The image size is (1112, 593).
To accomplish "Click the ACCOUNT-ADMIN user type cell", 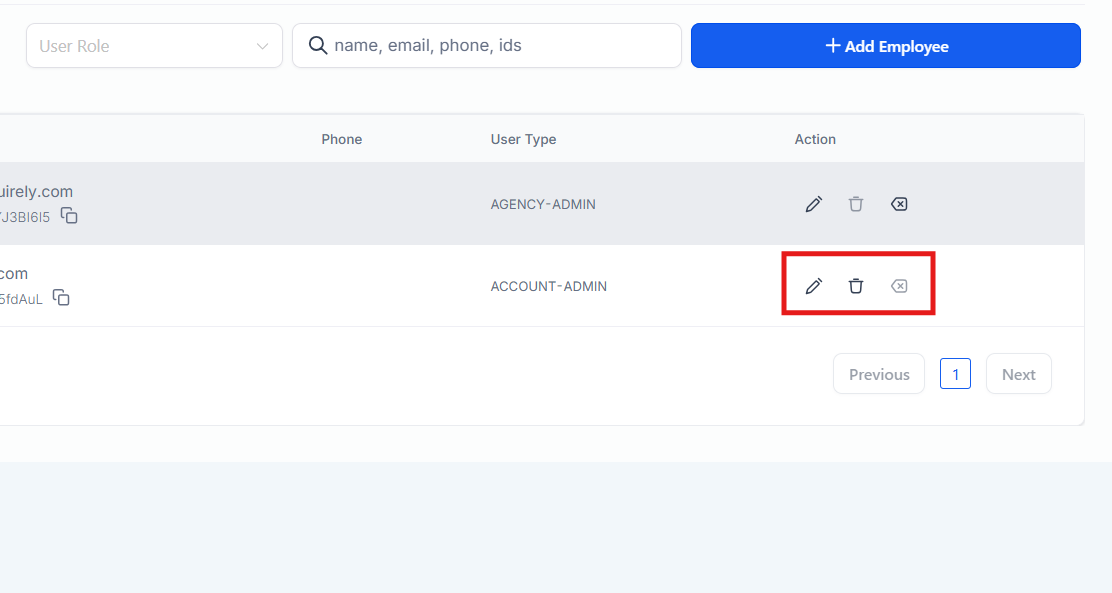I will [x=548, y=286].
